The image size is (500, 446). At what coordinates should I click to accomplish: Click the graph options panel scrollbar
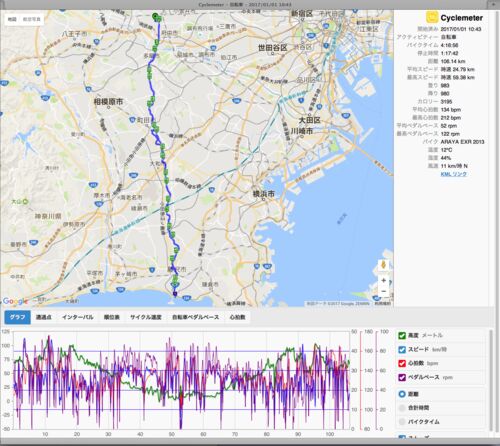(490, 380)
